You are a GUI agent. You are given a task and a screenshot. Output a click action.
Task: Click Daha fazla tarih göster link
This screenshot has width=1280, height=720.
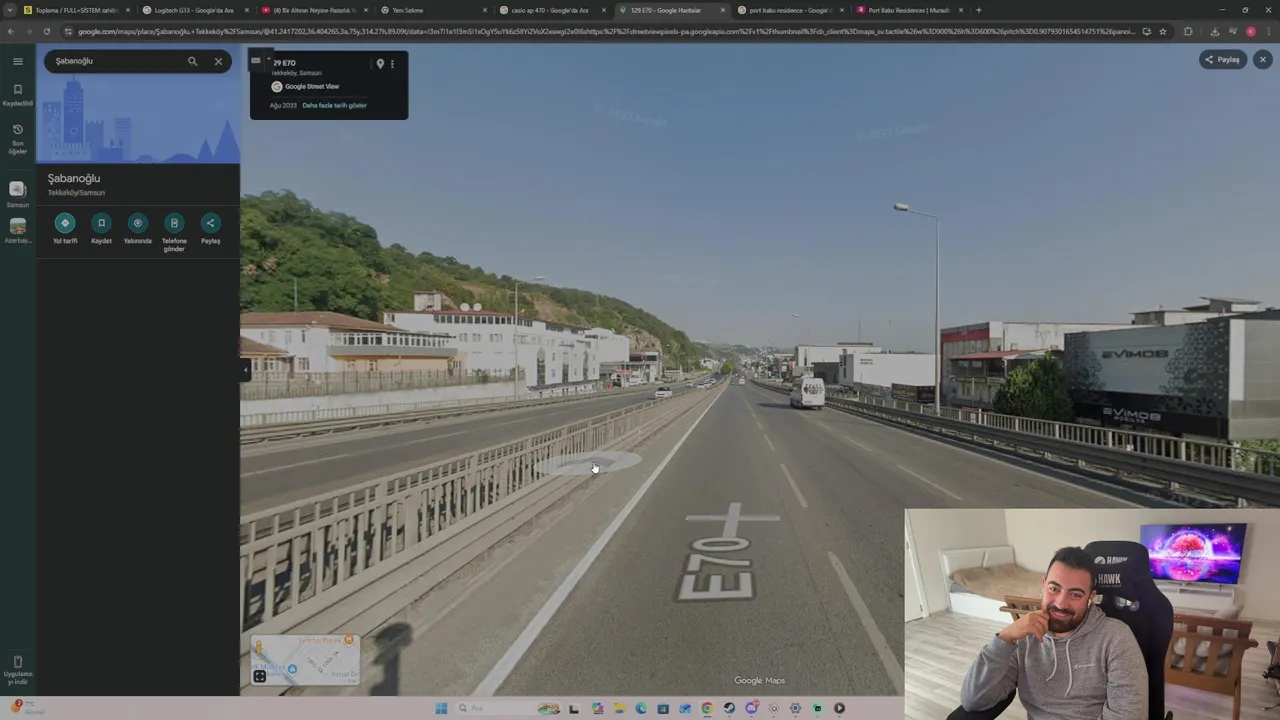(334, 105)
